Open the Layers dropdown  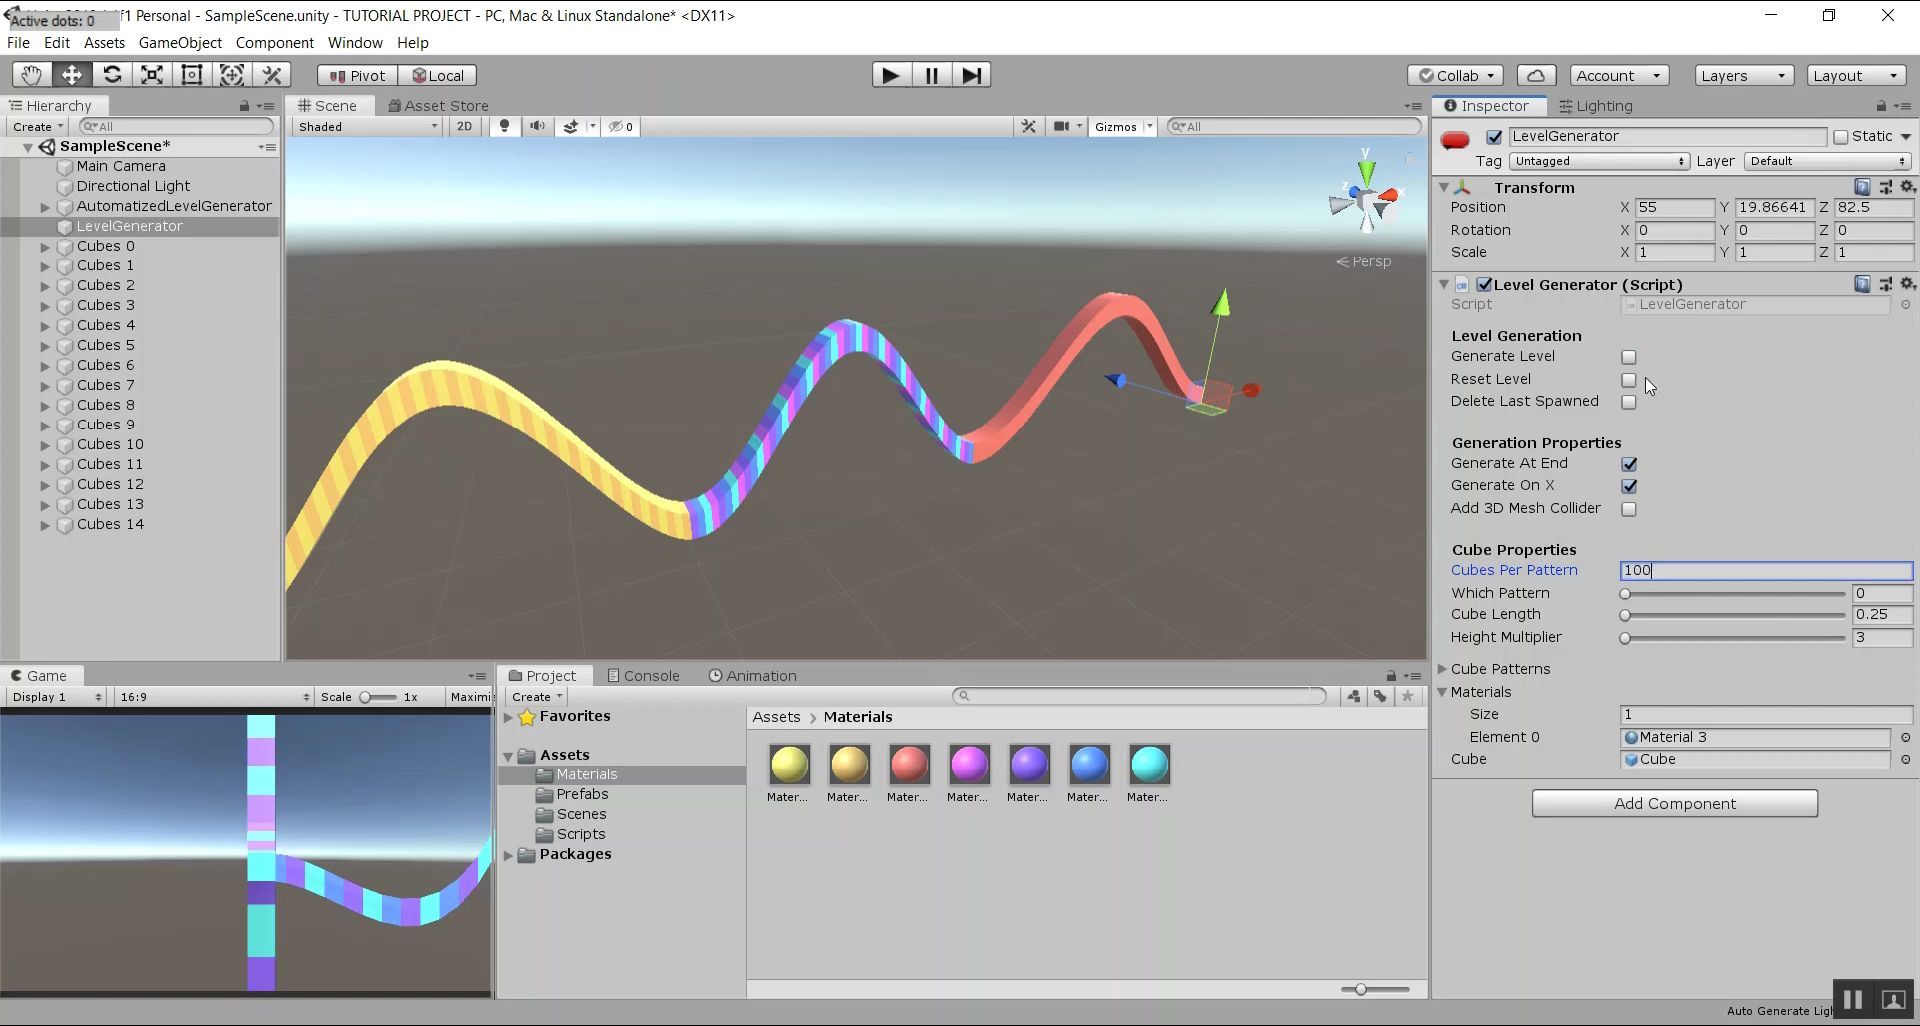coord(1742,75)
